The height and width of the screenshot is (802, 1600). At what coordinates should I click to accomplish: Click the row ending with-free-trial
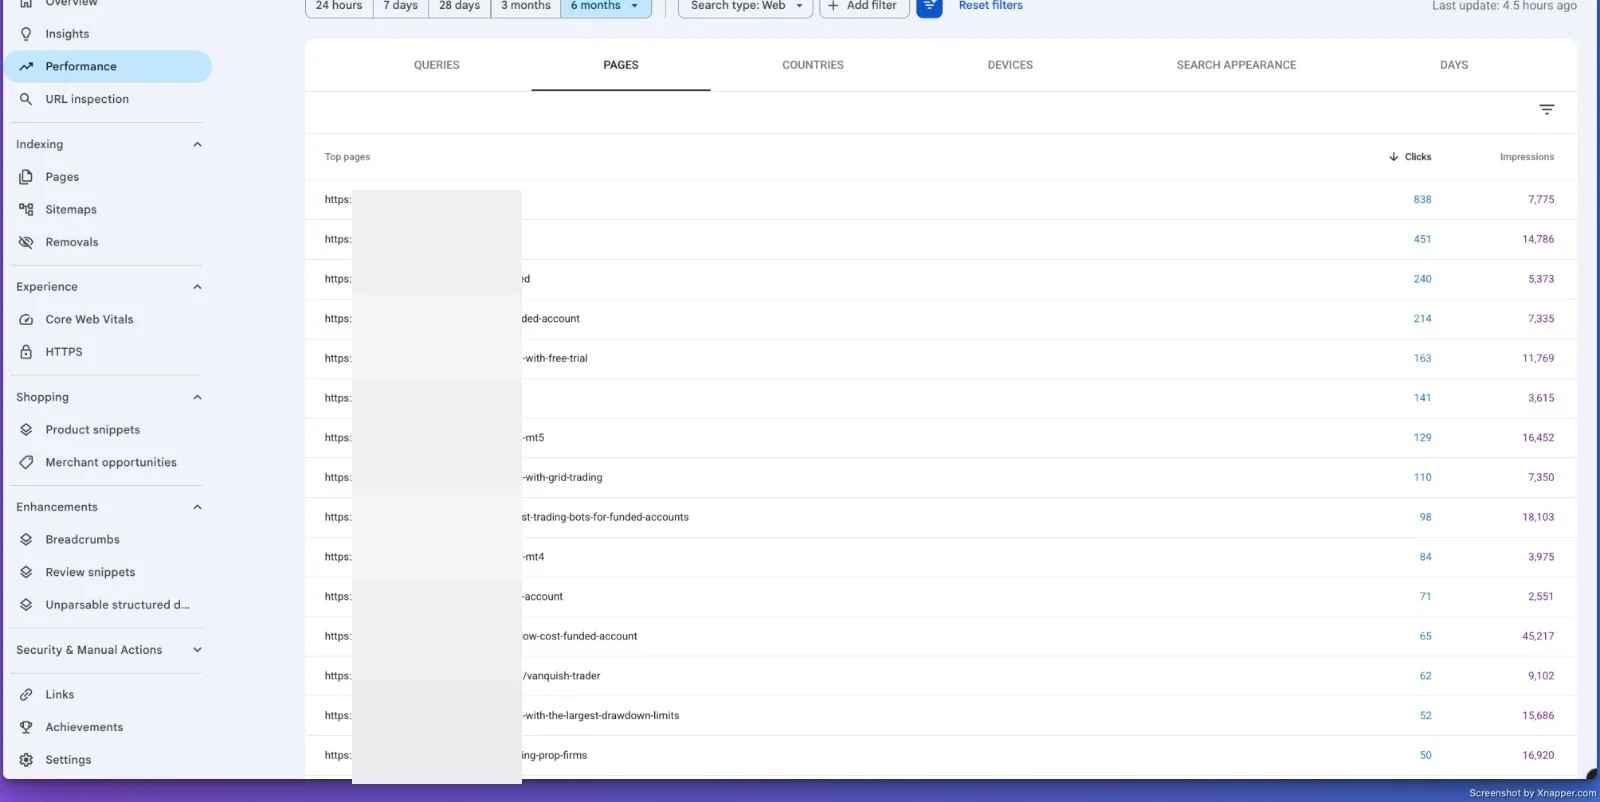pos(941,358)
